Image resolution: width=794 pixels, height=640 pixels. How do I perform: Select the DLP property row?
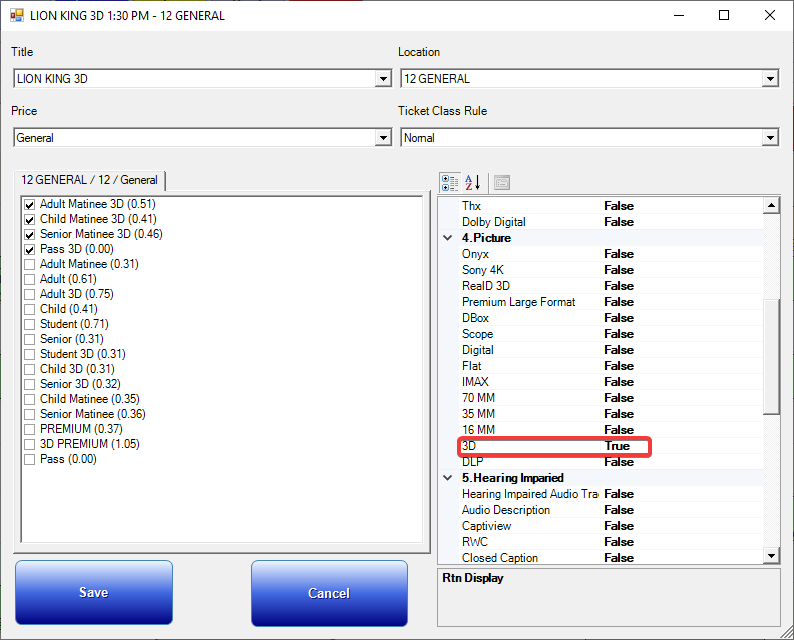coord(611,462)
